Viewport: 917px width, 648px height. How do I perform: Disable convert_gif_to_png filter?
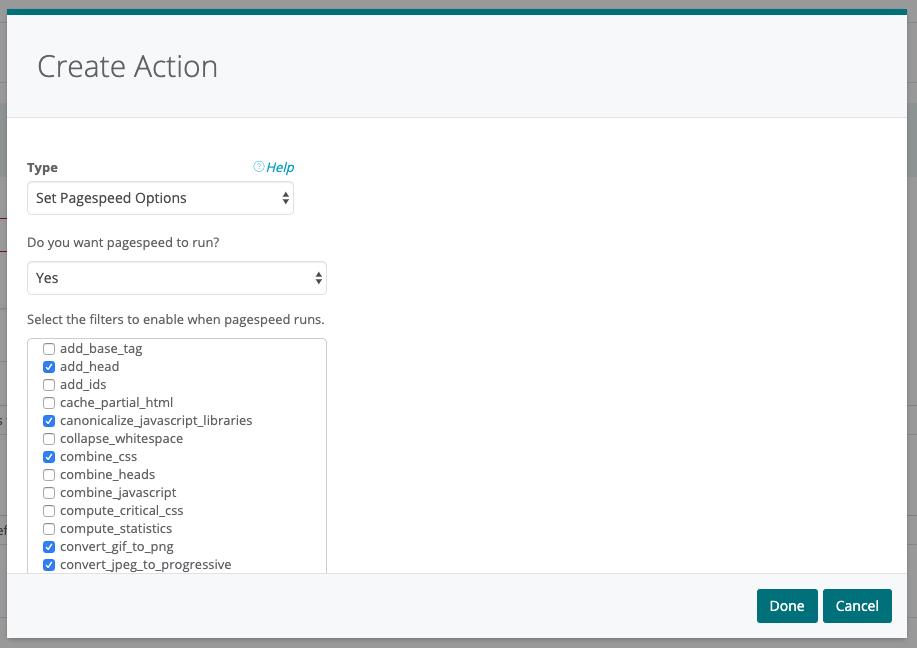coord(49,547)
